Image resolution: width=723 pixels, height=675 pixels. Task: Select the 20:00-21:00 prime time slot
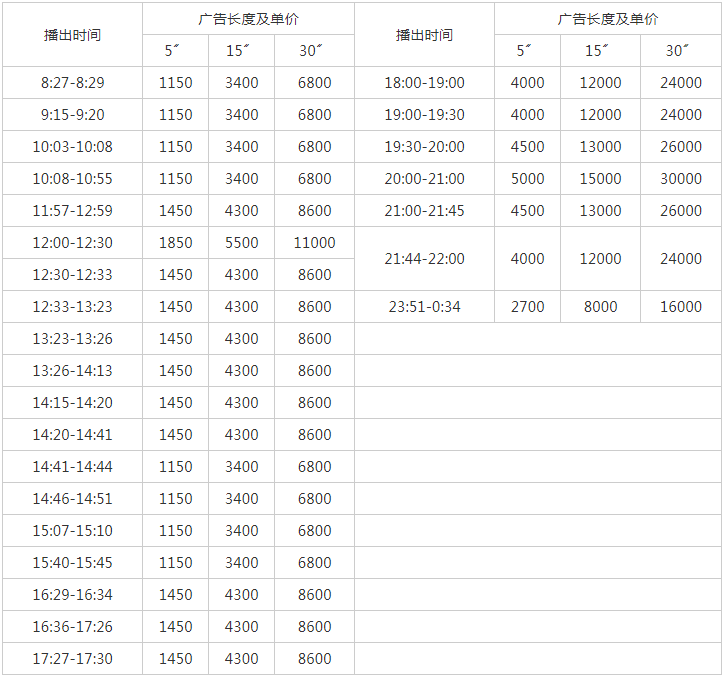click(x=425, y=178)
